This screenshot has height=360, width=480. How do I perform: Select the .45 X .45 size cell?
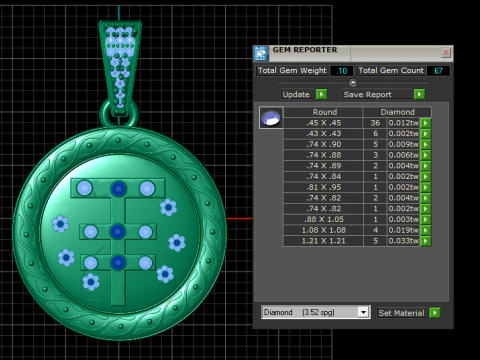click(x=323, y=123)
